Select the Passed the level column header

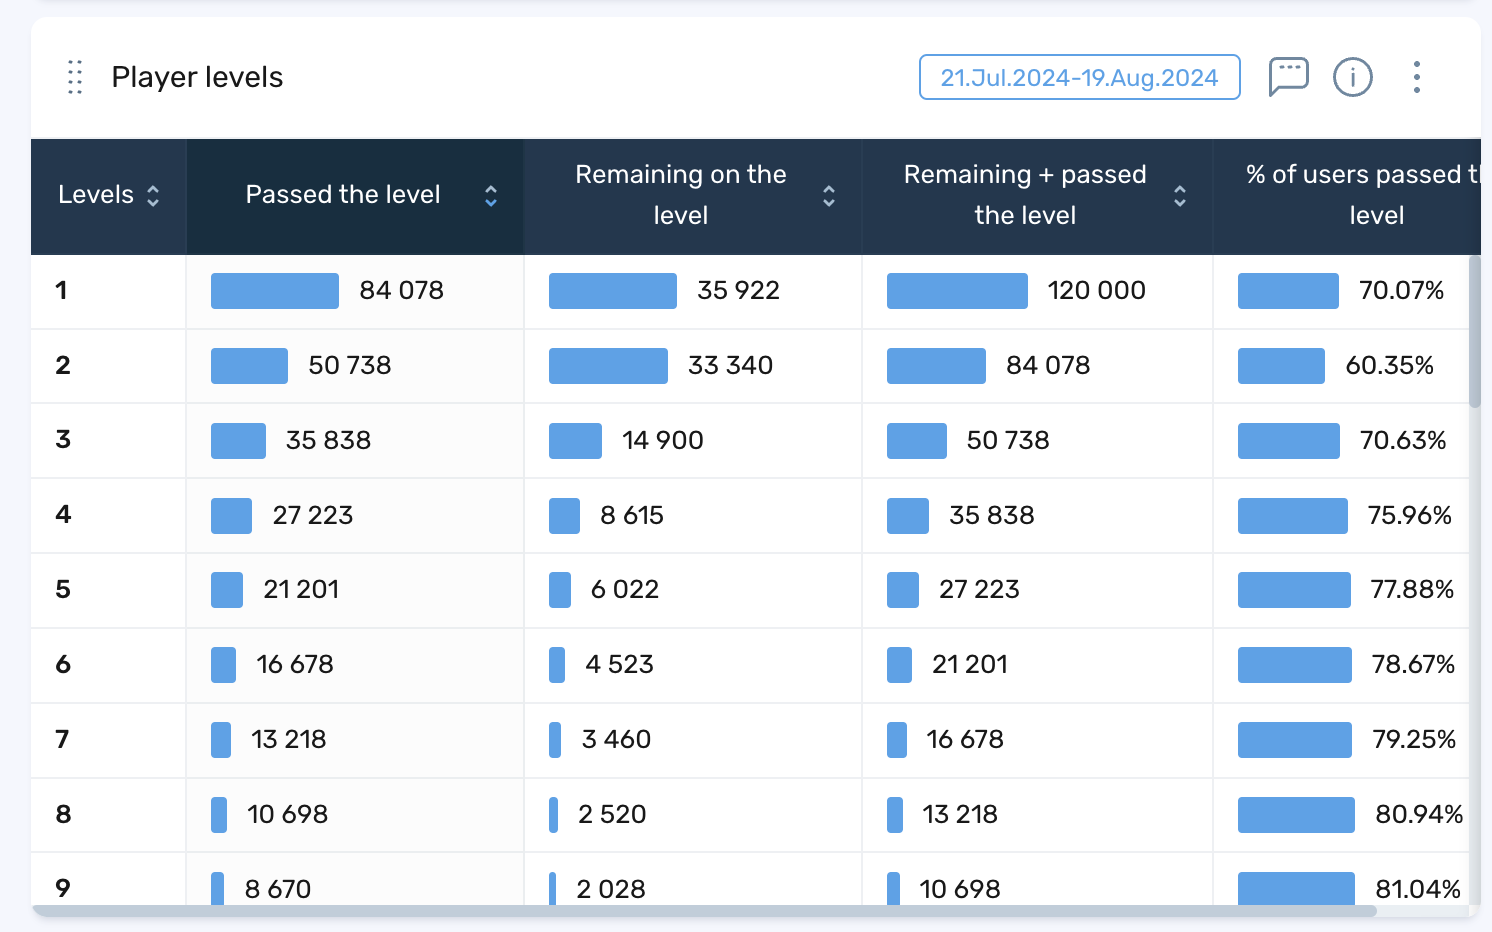click(343, 194)
